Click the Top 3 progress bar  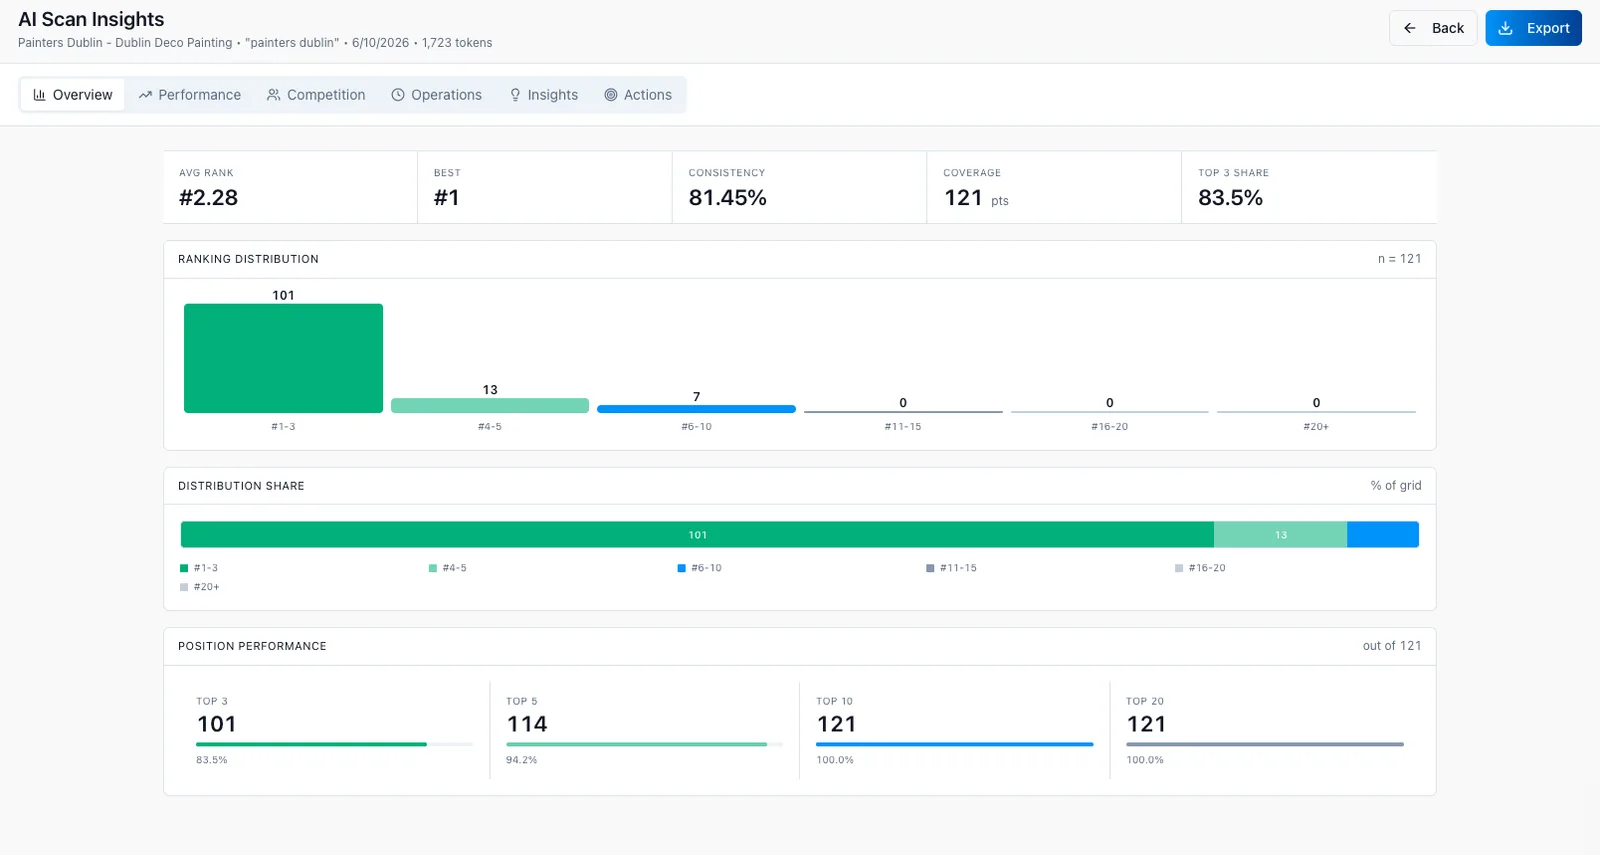(335, 744)
